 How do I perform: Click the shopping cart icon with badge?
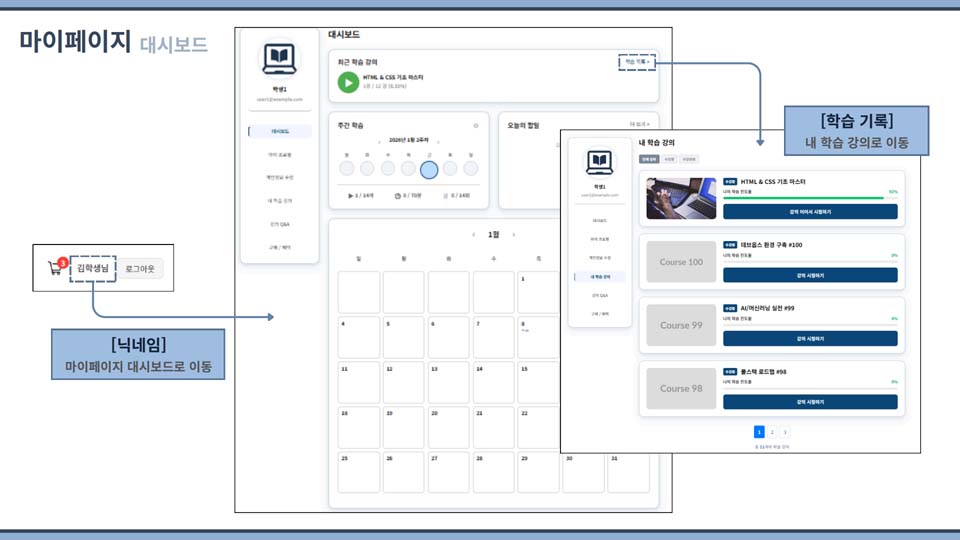coord(56,268)
